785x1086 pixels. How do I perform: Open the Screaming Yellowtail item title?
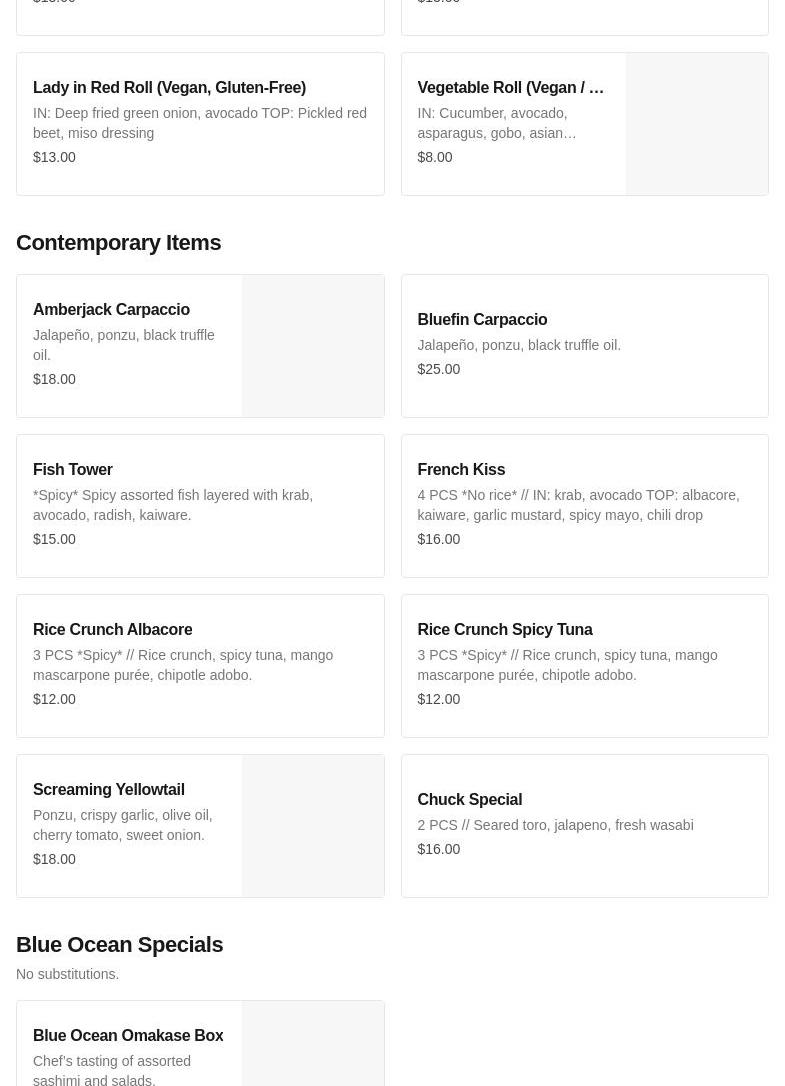[109, 790]
